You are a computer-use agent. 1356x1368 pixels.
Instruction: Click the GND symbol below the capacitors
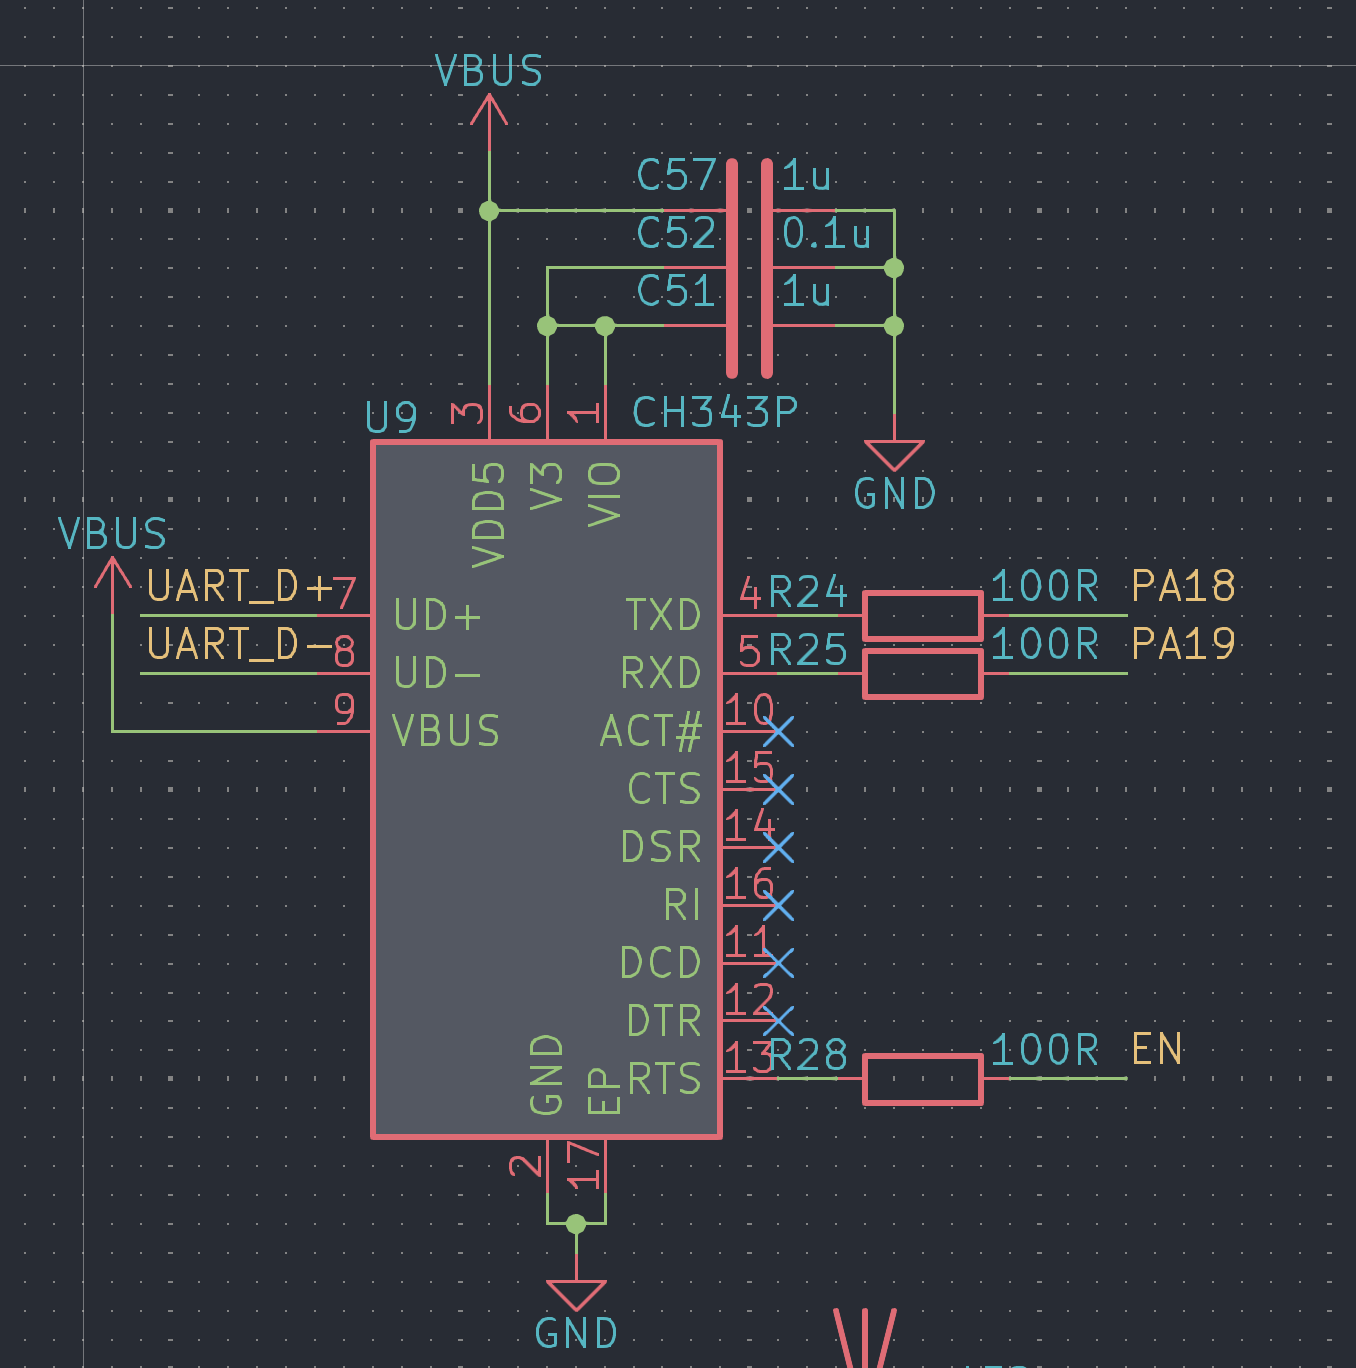[894, 456]
